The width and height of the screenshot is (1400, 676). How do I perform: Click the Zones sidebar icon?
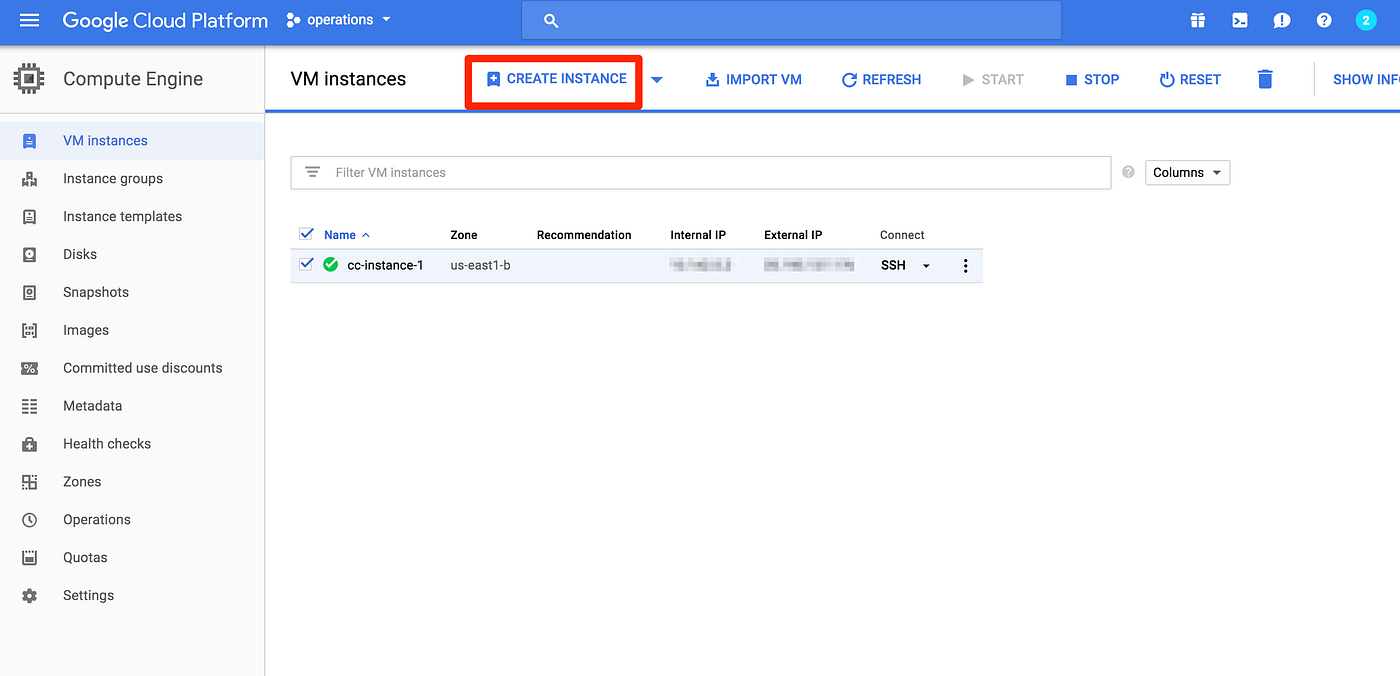[x=29, y=482]
